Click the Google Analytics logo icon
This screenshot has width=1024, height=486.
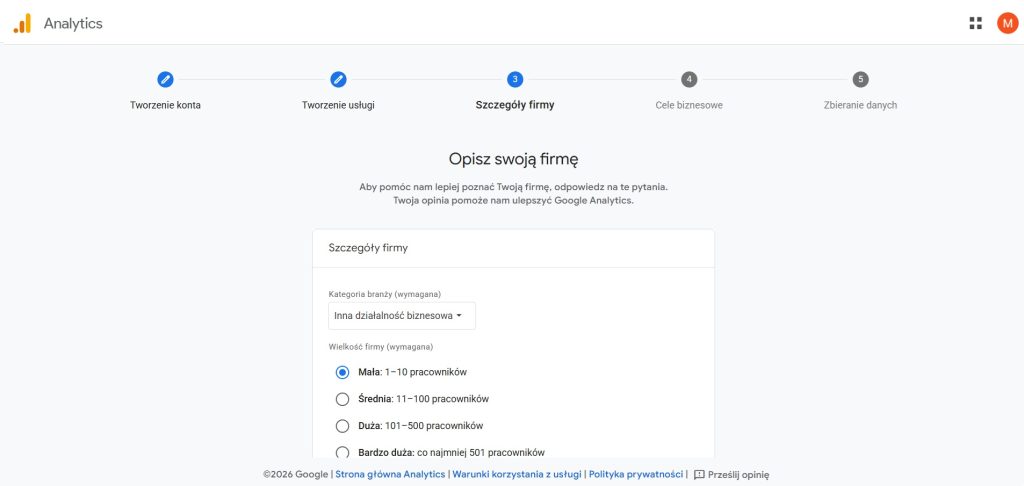22,24
